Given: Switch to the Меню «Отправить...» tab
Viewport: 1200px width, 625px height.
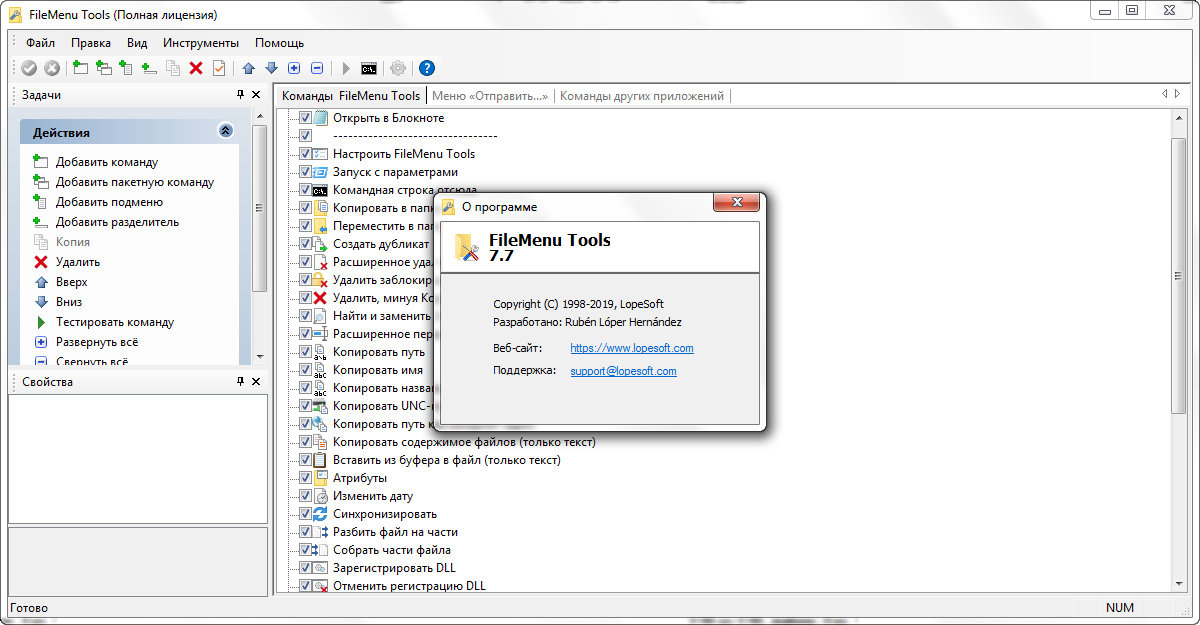Looking at the screenshot, I should point(490,96).
